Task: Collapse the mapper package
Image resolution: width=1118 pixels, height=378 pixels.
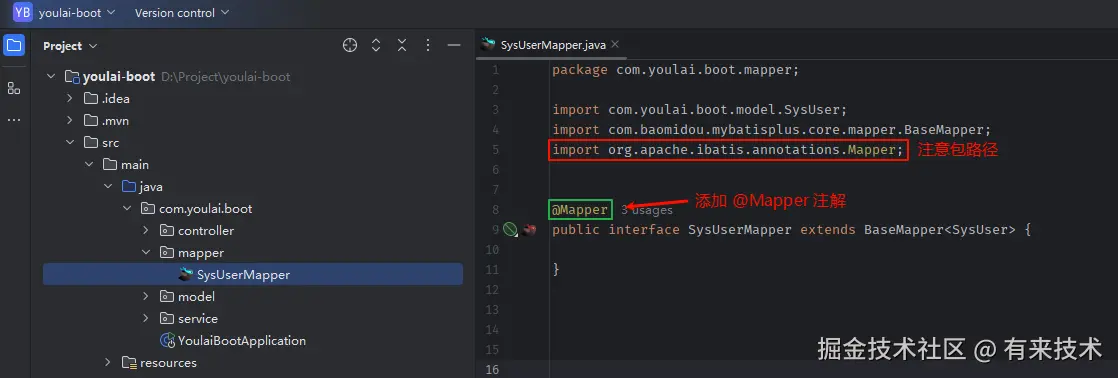Action: click(x=145, y=252)
